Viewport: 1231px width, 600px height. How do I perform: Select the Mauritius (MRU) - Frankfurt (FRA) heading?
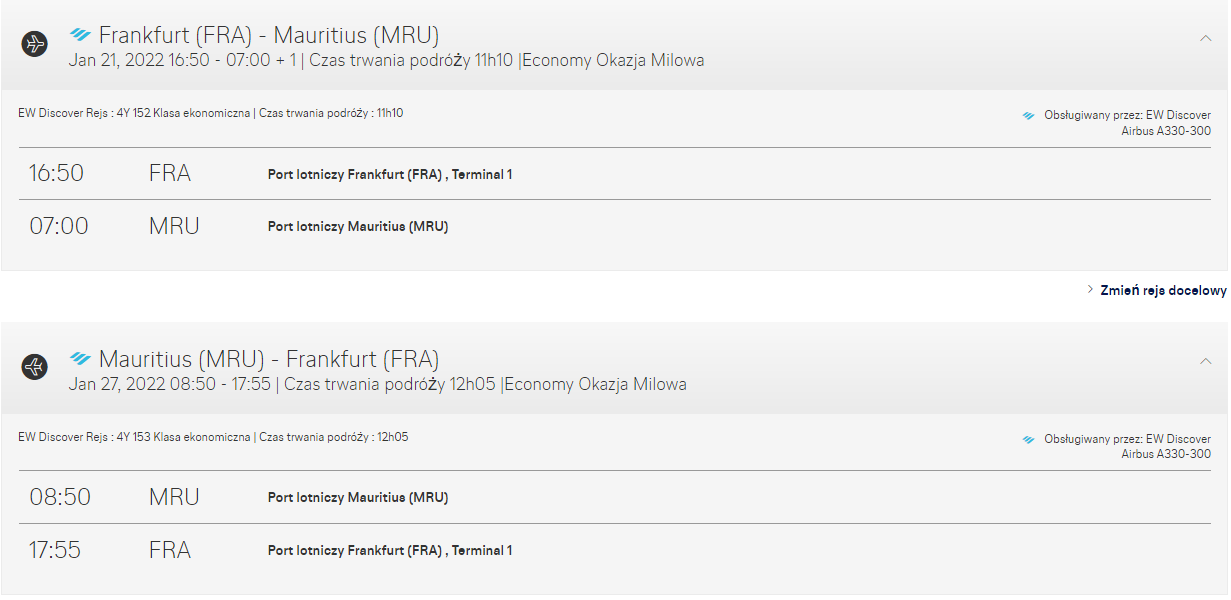pos(269,359)
